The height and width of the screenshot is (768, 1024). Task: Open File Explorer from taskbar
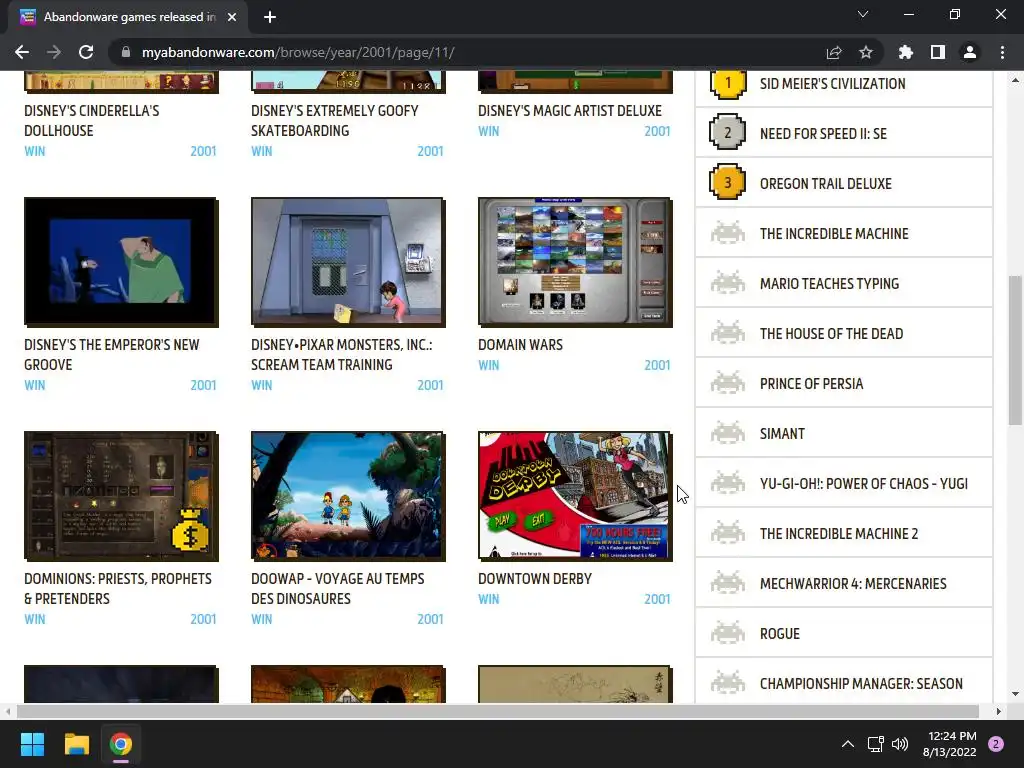76,744
